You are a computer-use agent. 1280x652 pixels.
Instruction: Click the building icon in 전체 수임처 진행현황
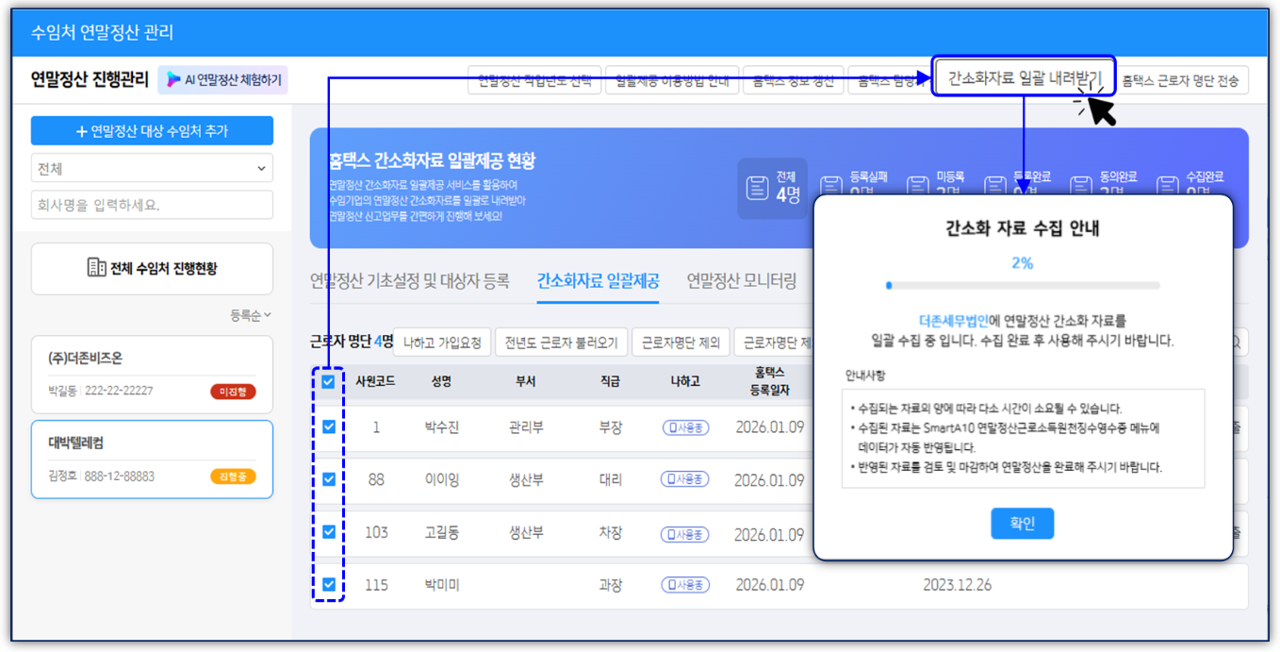coord(97,268)
